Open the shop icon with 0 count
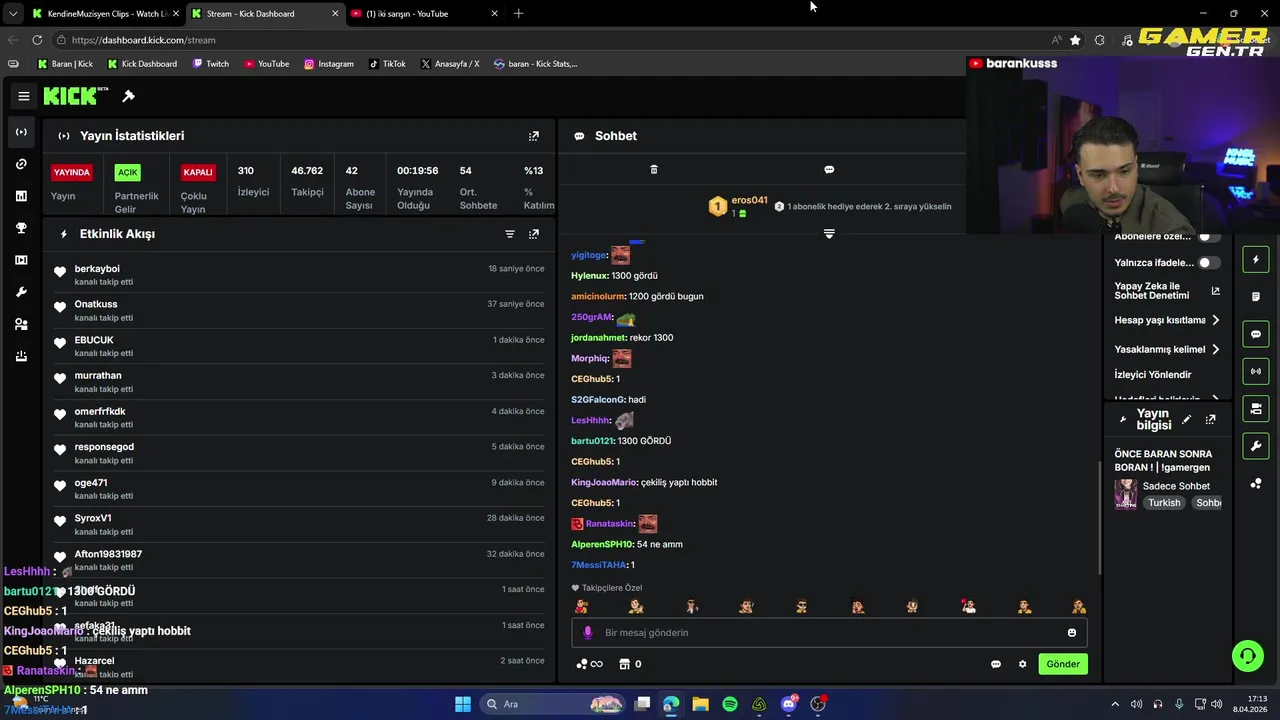Image resolution: width=1280 pixels, height=720 pixels. [x=630, y=664]
